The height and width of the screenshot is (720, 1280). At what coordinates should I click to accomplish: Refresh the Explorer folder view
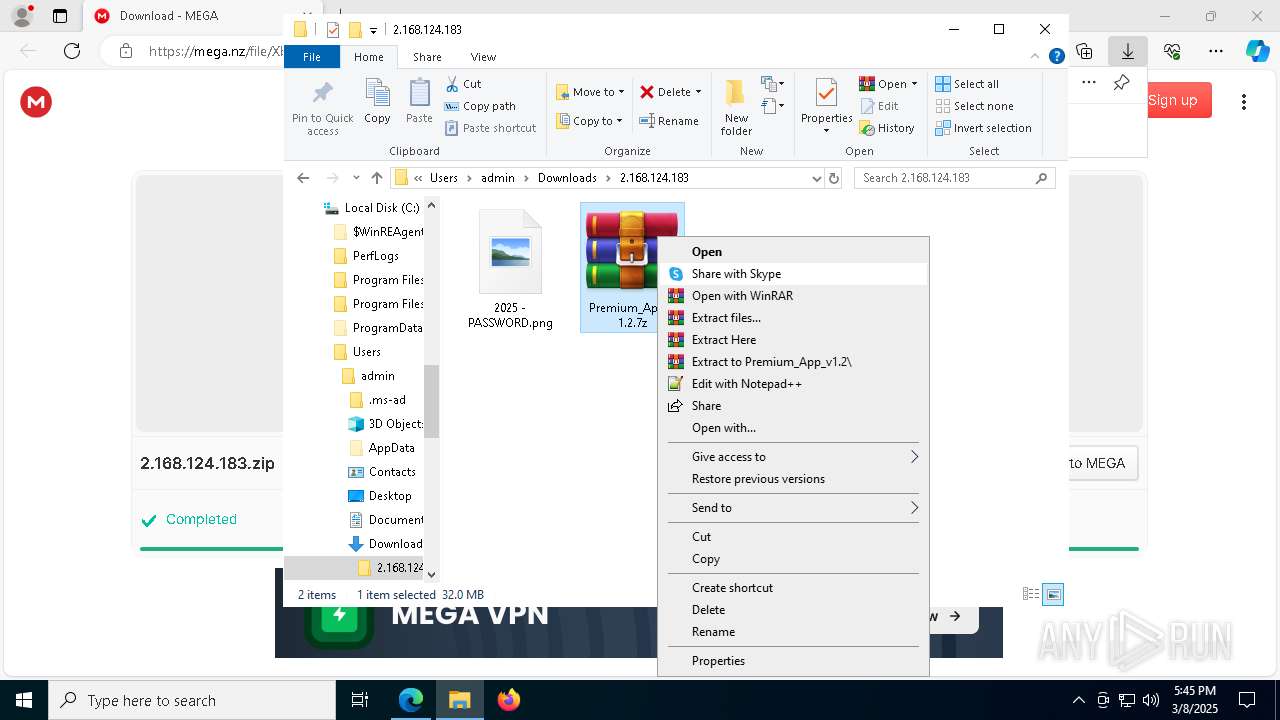[834, 178]
